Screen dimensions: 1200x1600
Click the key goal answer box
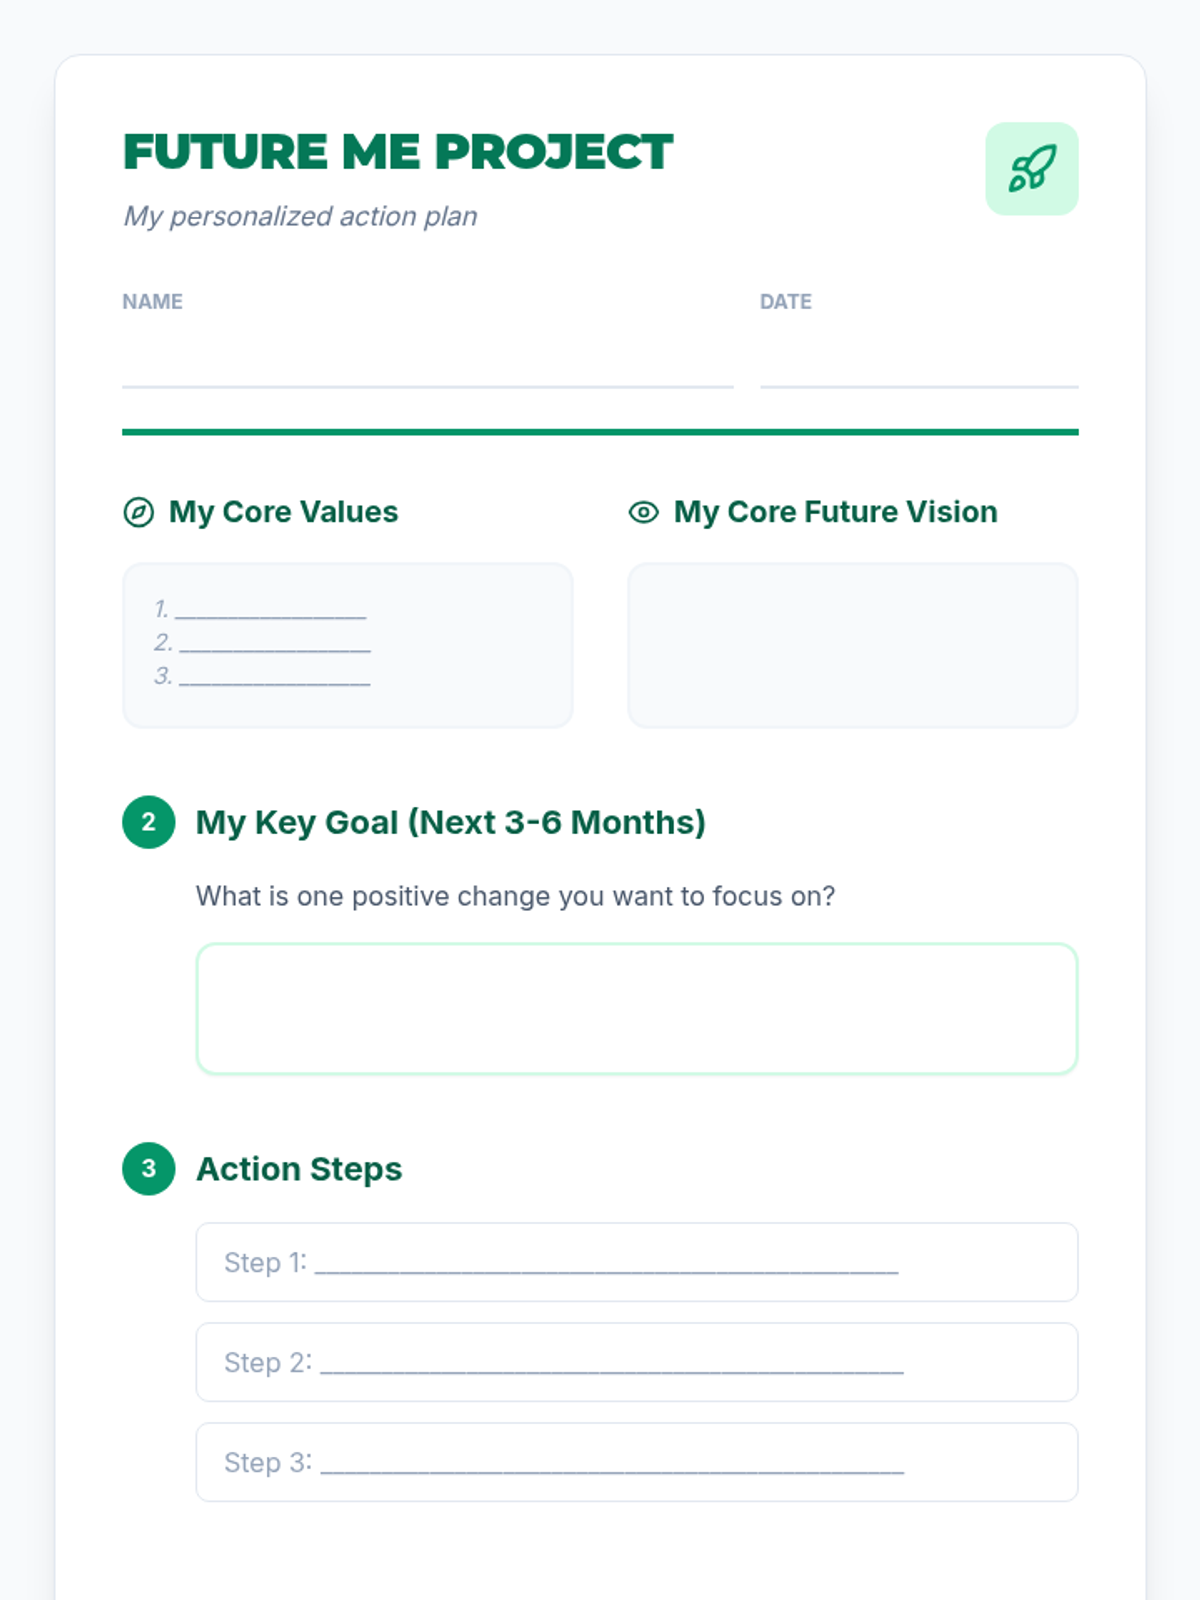pos(637,1009)
